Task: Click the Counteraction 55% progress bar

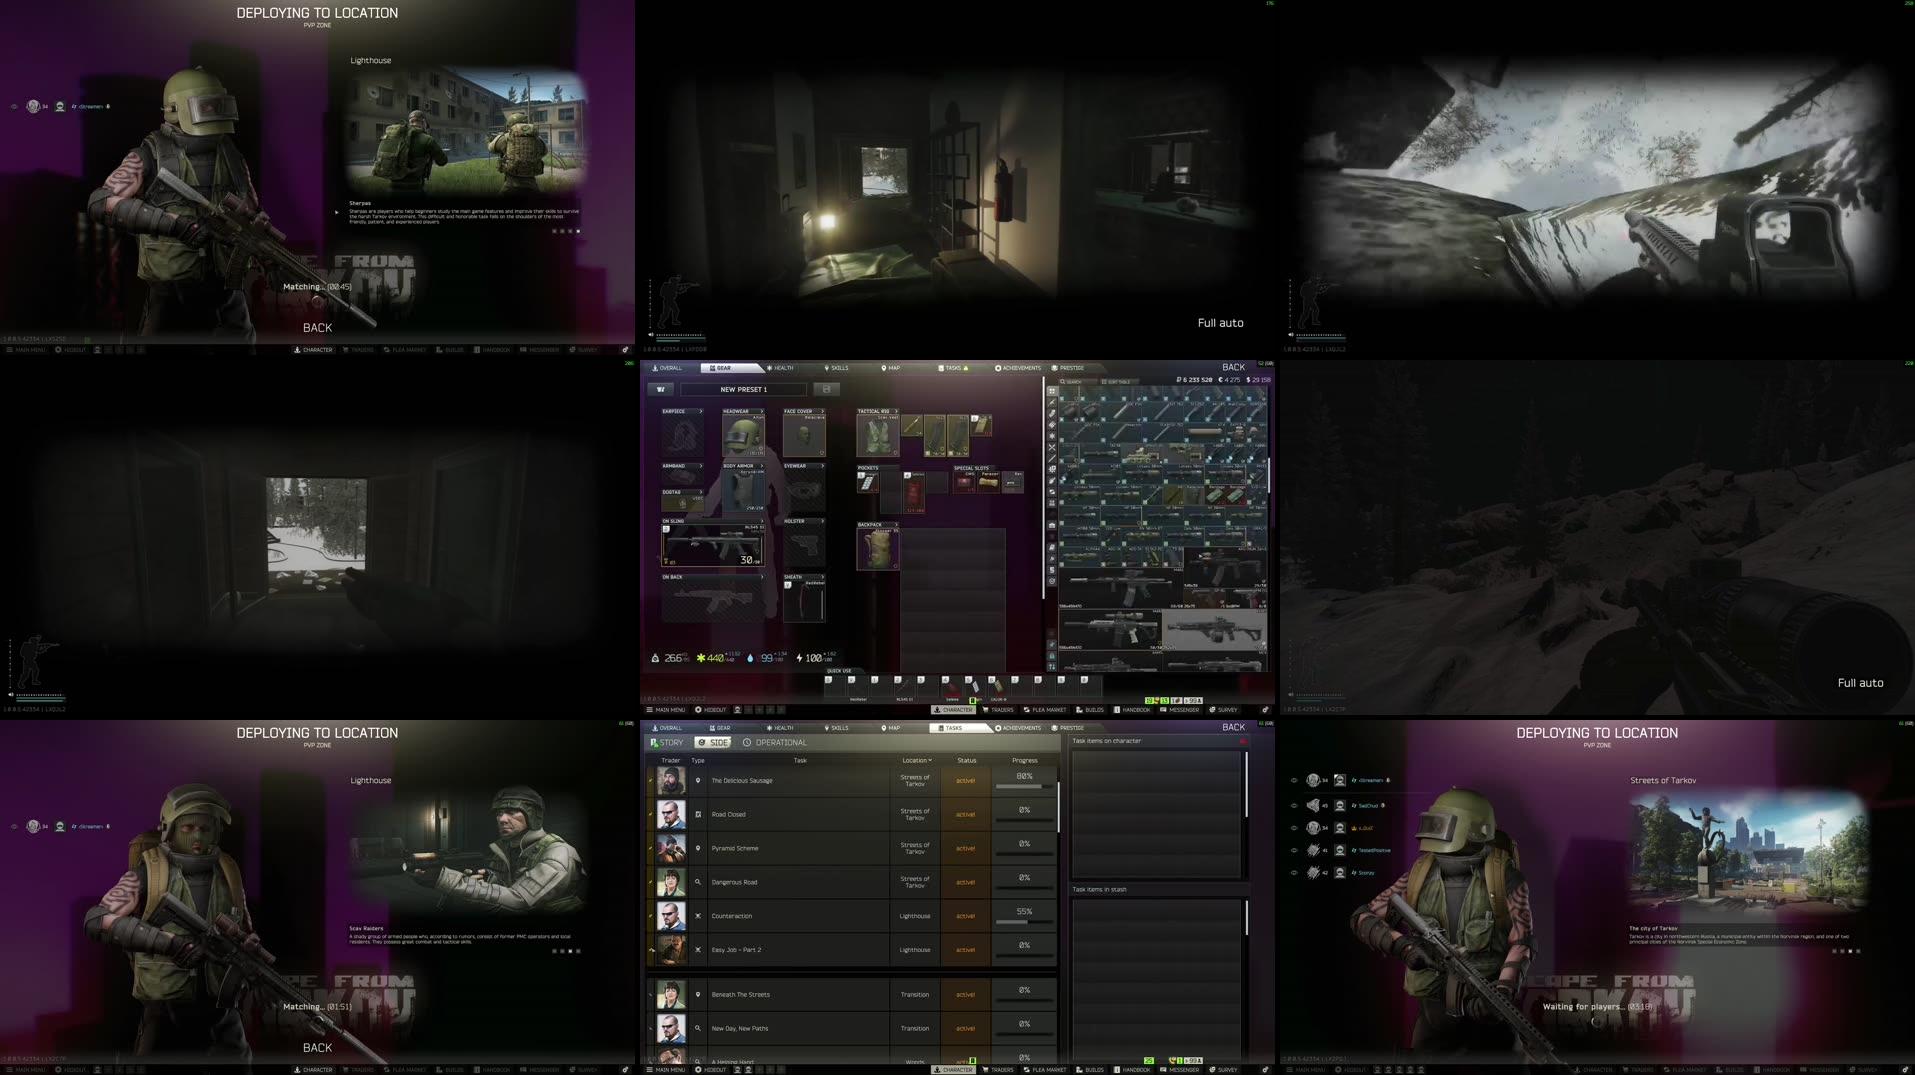Action: tap(1024, 920)
